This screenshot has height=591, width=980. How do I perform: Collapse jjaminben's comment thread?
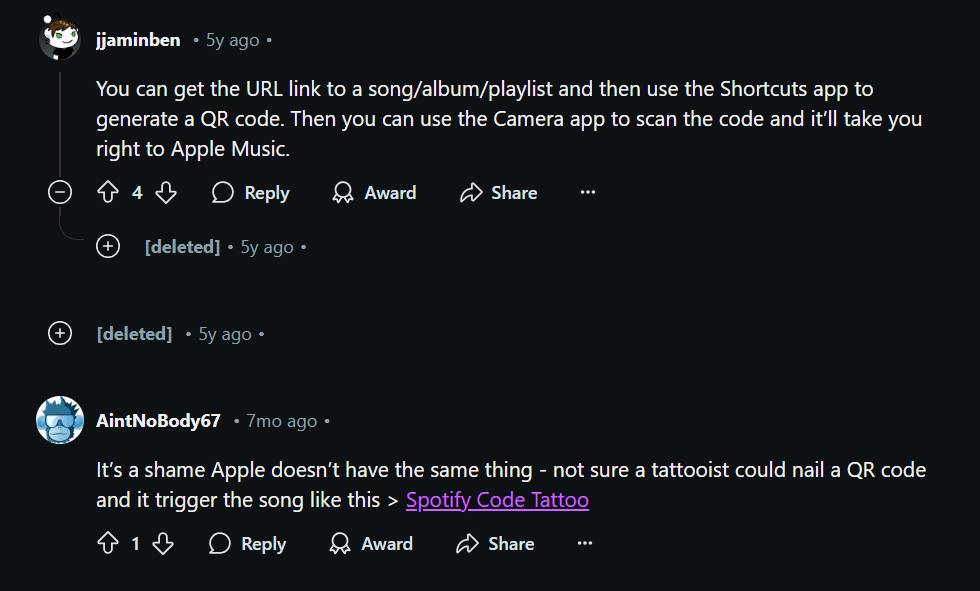point(60,191)
